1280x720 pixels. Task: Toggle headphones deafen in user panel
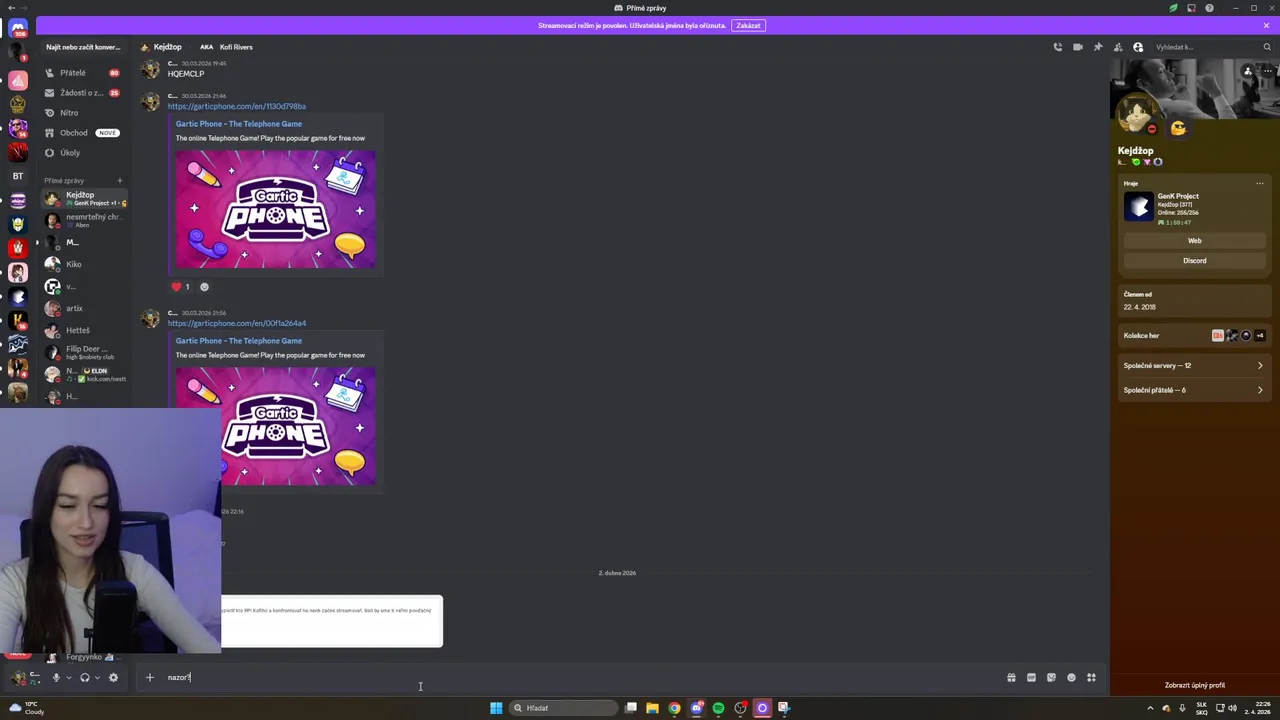pos(85,677)
